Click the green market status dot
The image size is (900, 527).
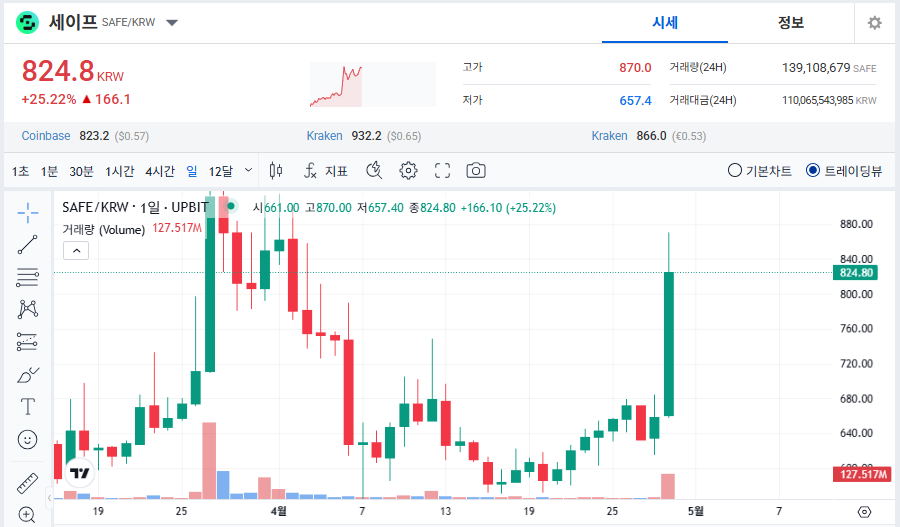231,206
